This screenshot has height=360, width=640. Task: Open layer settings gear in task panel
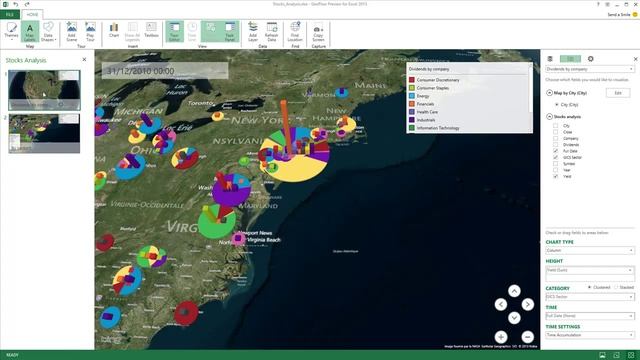click(x=591, y=59)
